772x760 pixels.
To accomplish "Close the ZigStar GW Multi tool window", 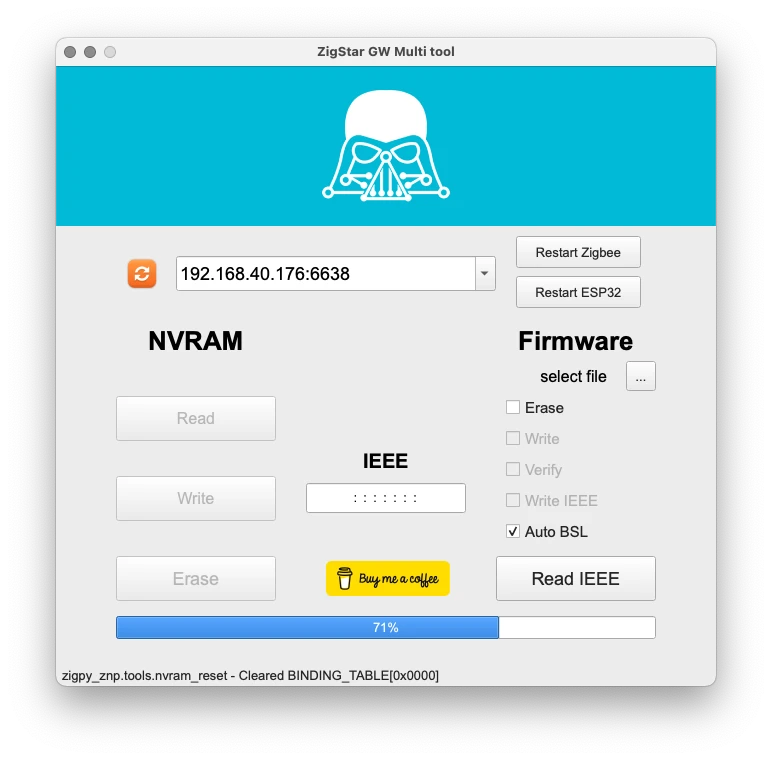I will pos(70,52).
